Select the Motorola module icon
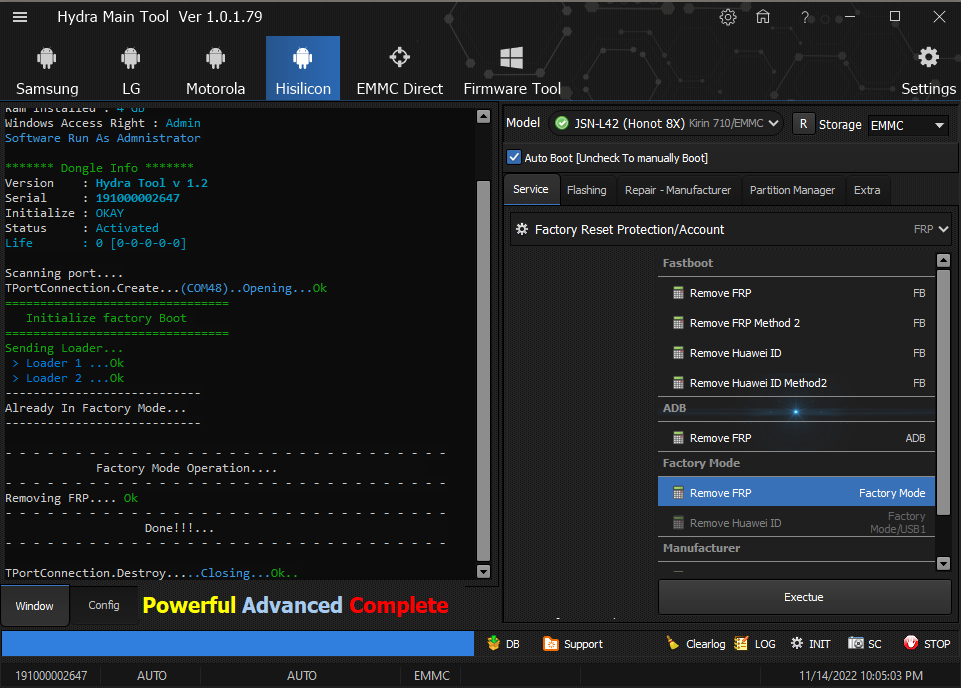The height and width of the screenshot is (688, 961). 215,69
